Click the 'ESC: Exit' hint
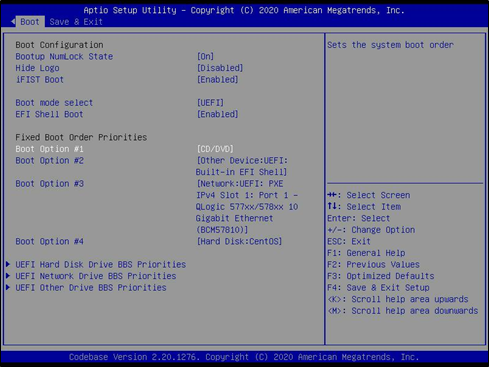This screenshot has width=489, height=367. coord(349,241)
